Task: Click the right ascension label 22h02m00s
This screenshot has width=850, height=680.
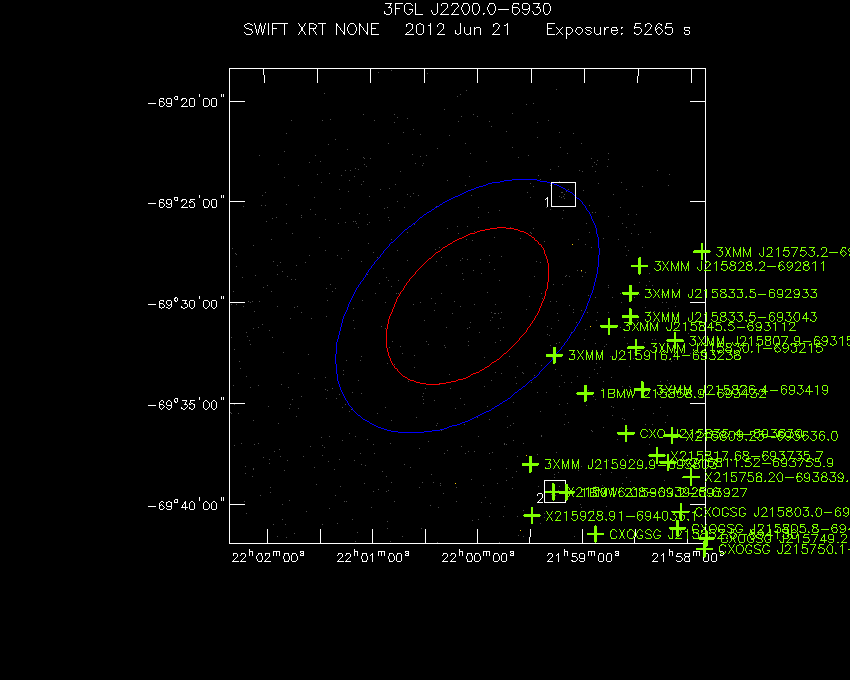Action: click(268, 557)
